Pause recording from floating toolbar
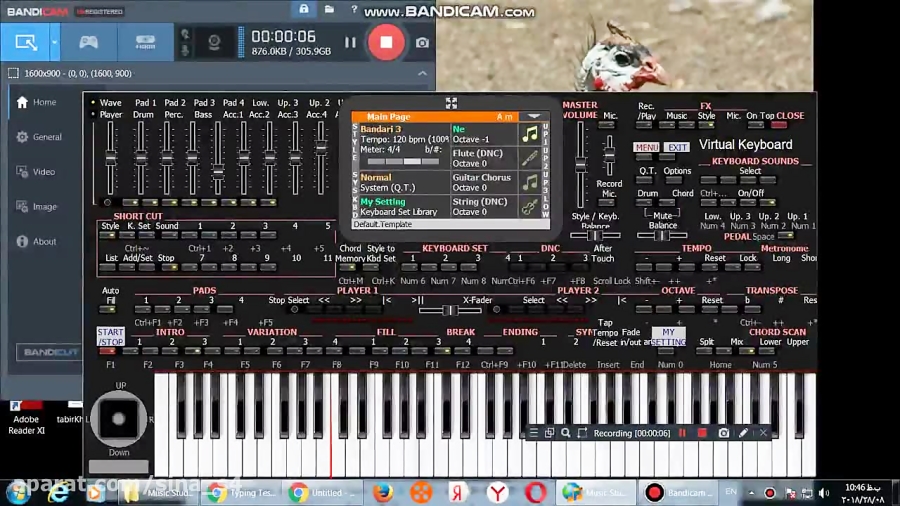Viewport: 900px width, 506px height. [682, 433]
